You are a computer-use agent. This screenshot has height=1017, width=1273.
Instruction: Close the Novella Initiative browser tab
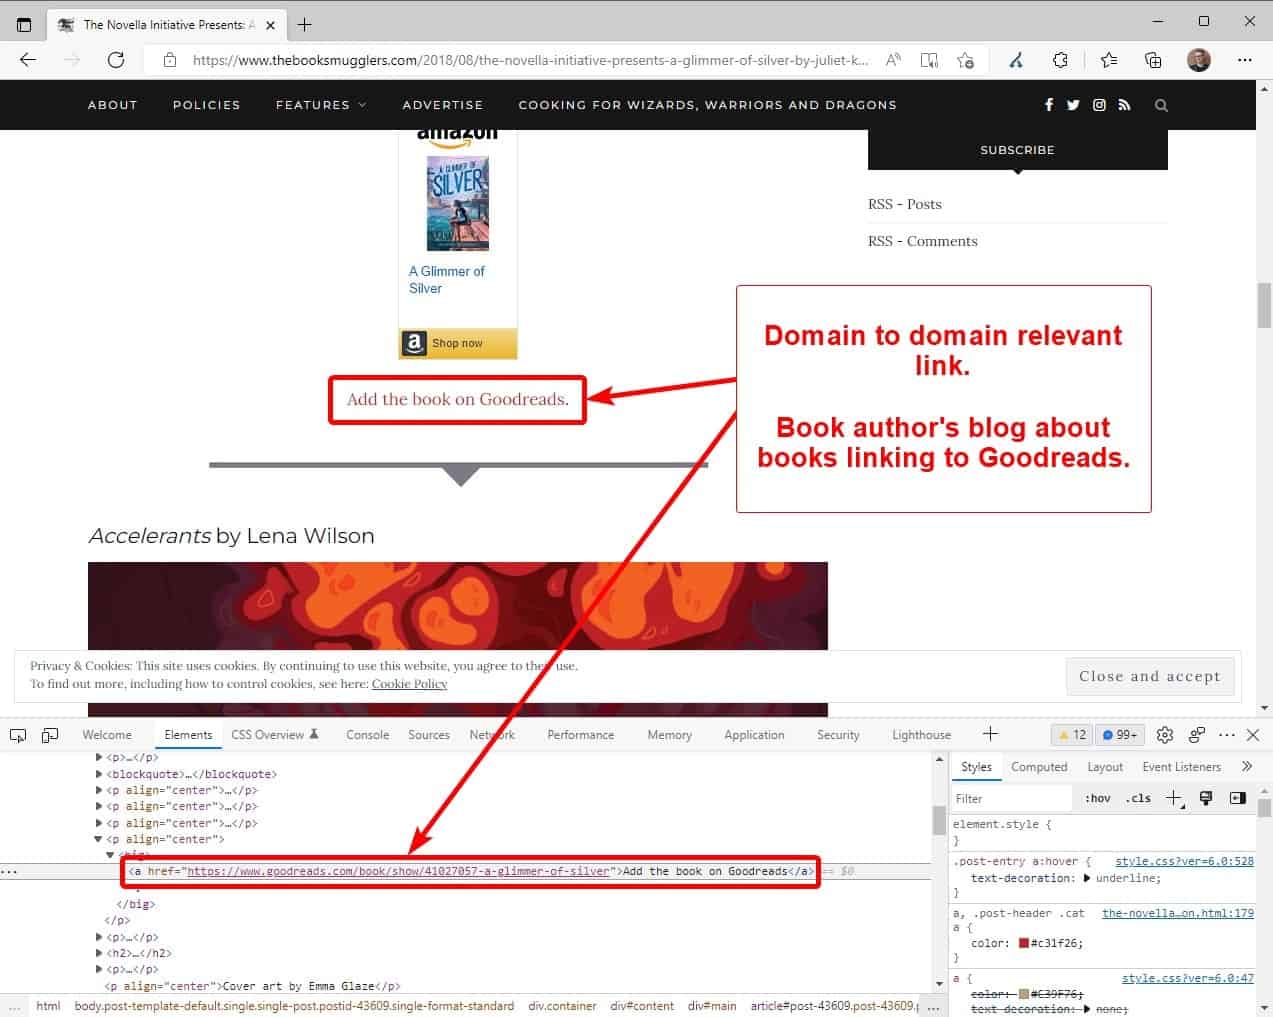pyautogui.click(x=270, y=25)
